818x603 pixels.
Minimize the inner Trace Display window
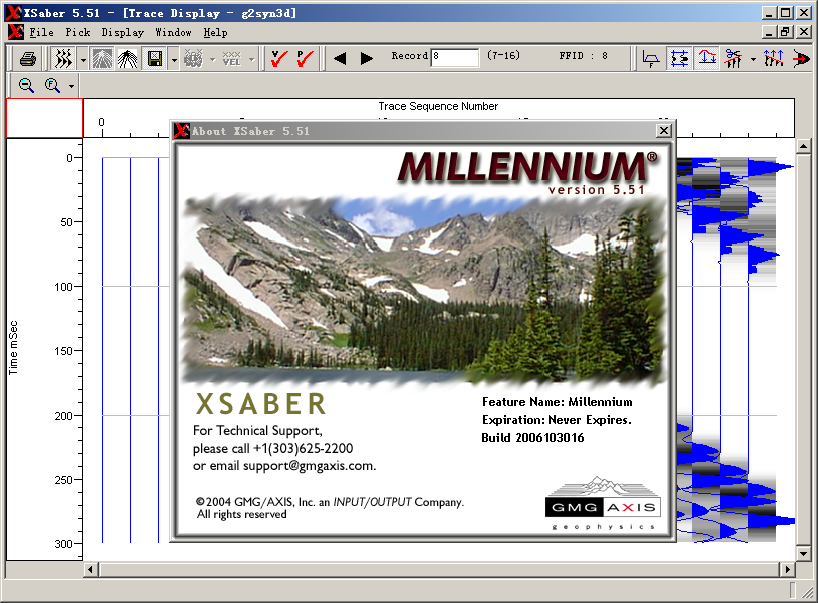coord(769,32)
